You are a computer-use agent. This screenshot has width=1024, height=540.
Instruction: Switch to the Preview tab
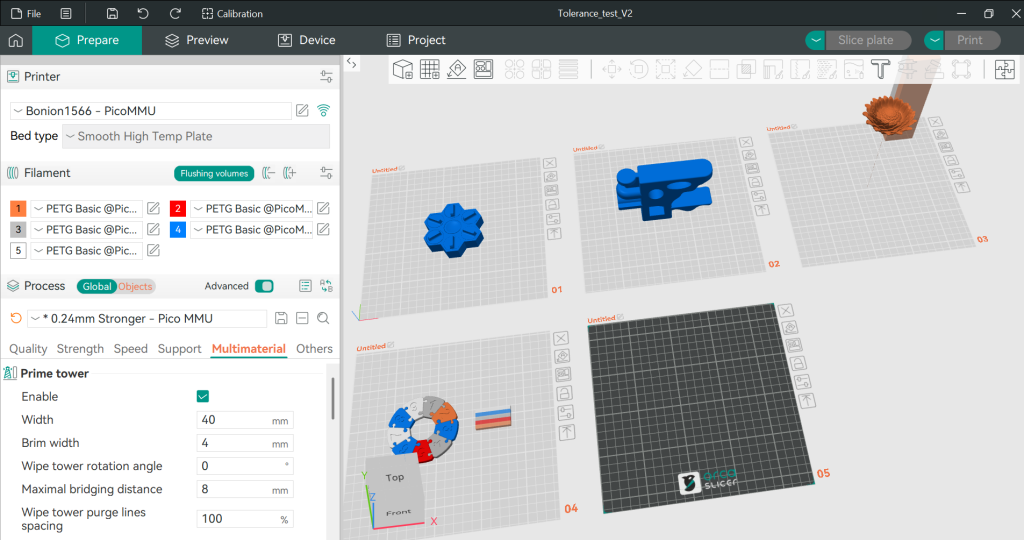click(x=197, y=40)
